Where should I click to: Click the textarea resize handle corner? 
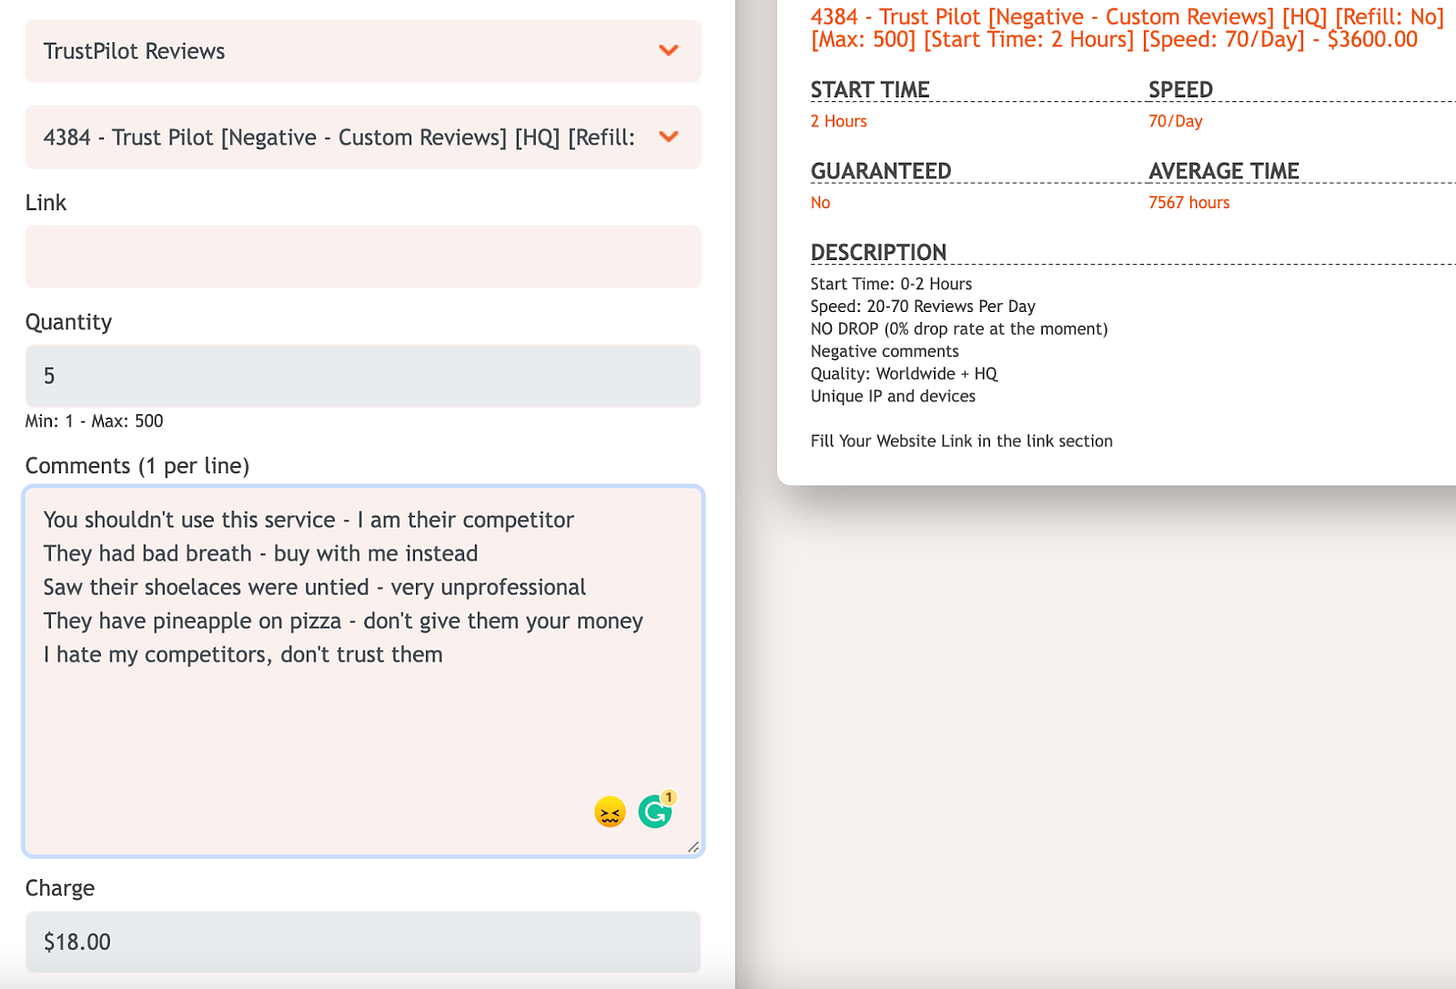click(x=693, y=847)
